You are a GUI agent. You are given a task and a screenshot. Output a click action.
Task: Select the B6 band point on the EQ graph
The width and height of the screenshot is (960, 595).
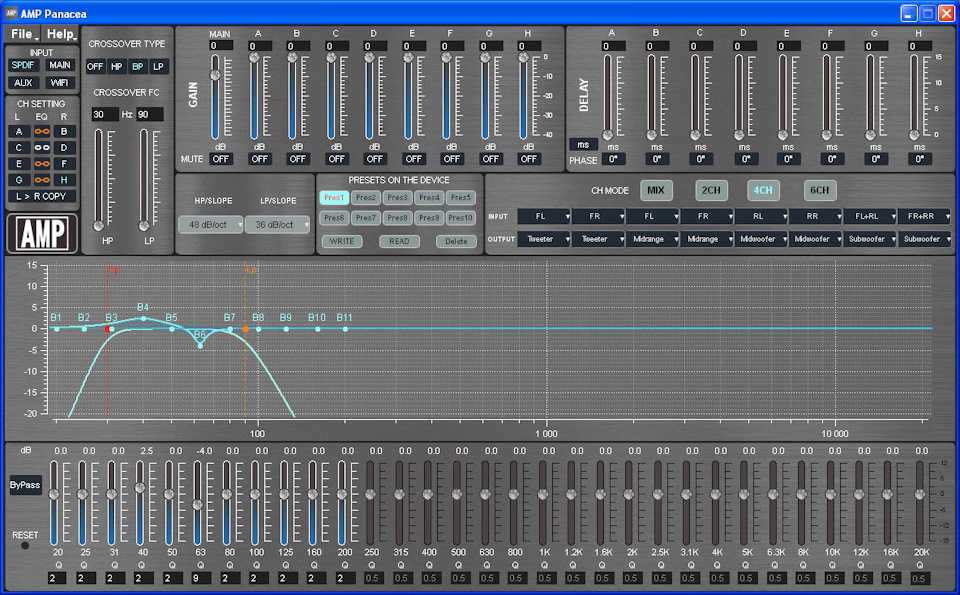point(200,346)
